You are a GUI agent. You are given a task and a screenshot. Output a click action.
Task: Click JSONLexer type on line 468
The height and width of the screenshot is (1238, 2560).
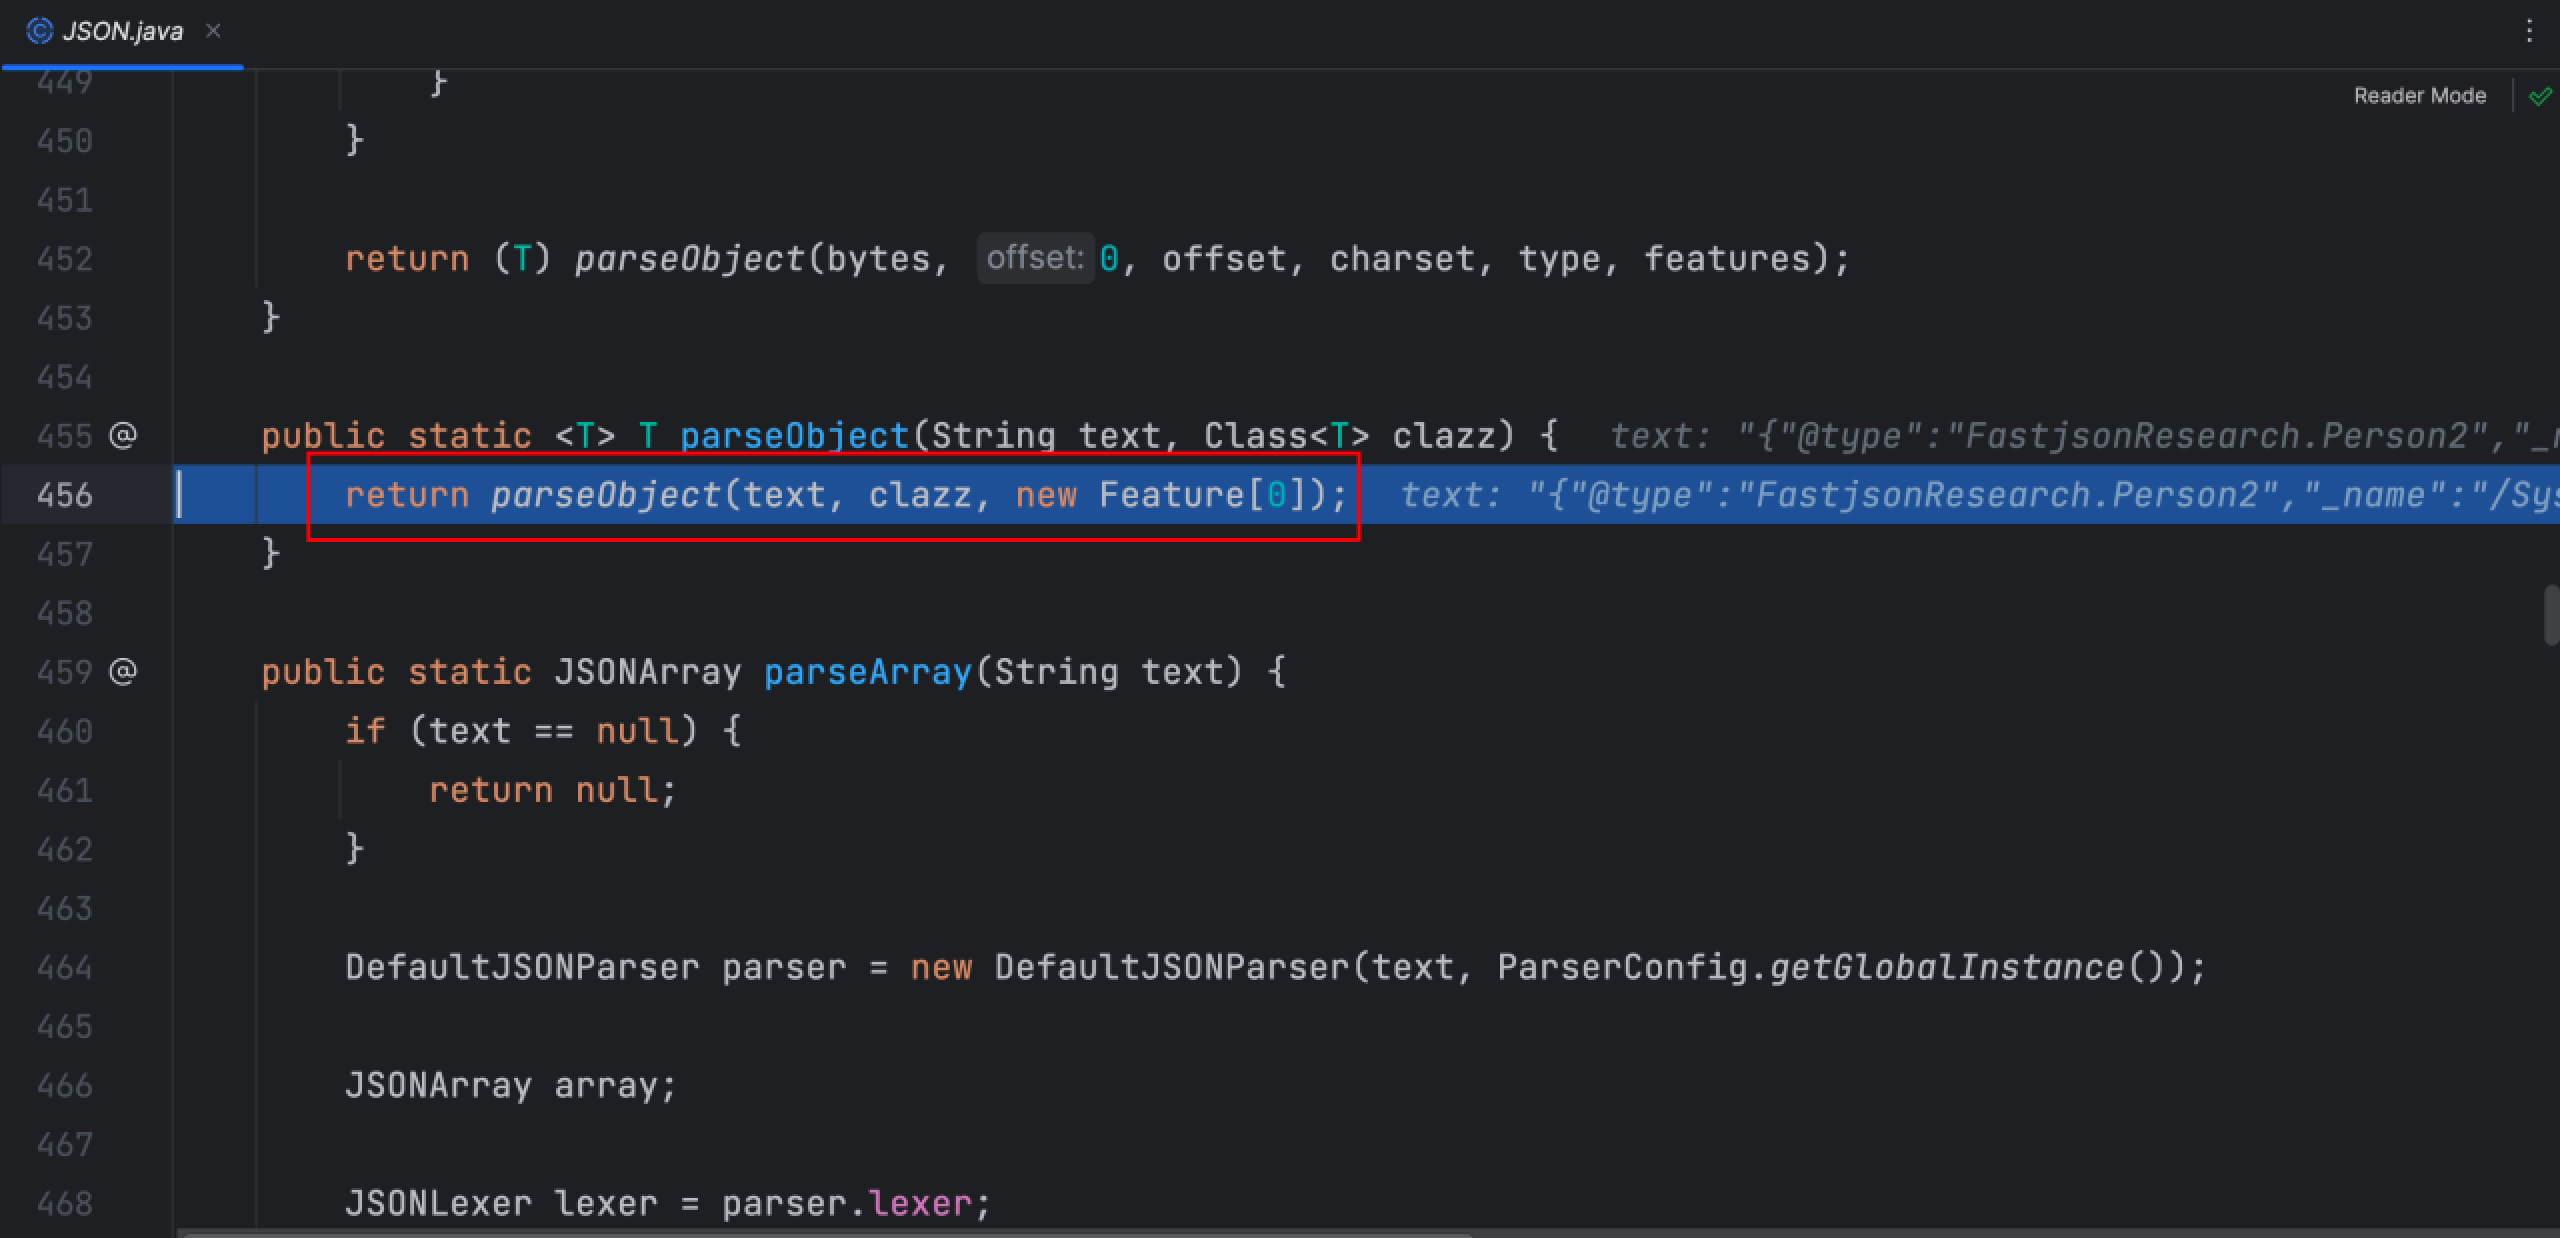438,1203
